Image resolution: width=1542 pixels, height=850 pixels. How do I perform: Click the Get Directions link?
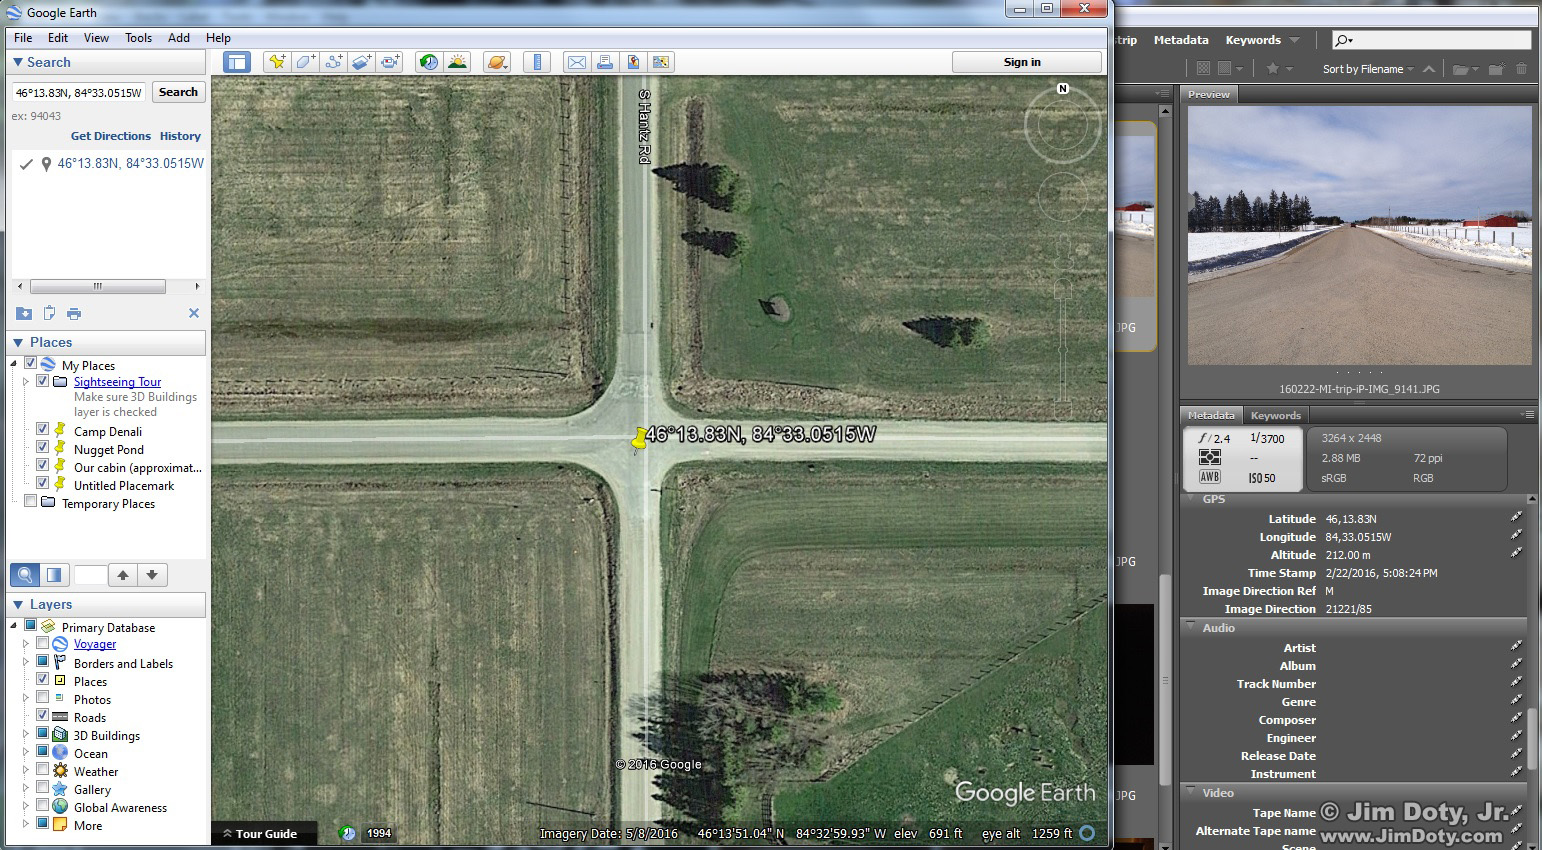point(110,136)
